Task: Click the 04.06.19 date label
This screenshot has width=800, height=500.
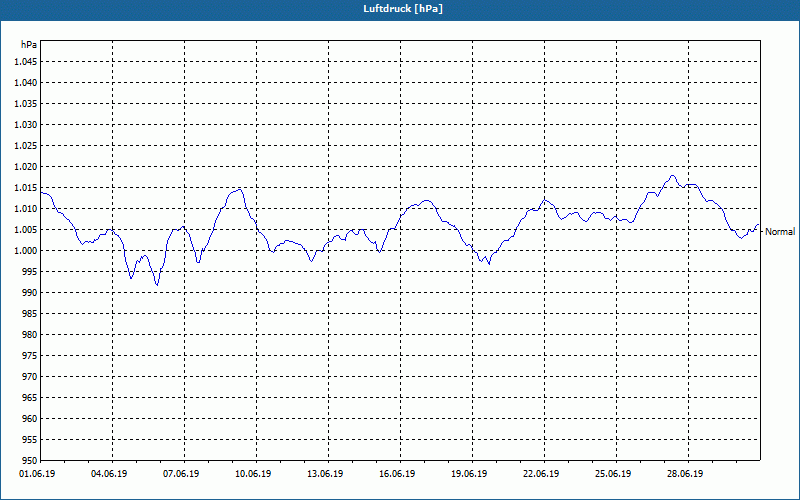Action: (x=109, y=474)
